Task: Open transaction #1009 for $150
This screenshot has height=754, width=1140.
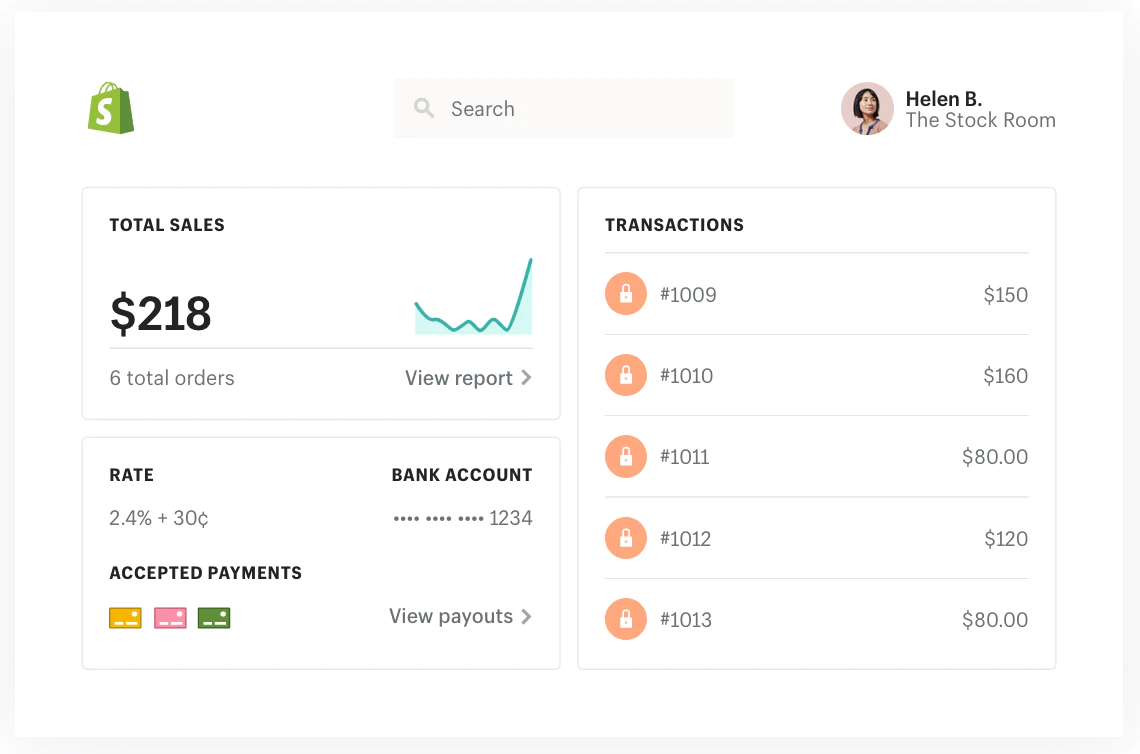Action: pos(816,294)
